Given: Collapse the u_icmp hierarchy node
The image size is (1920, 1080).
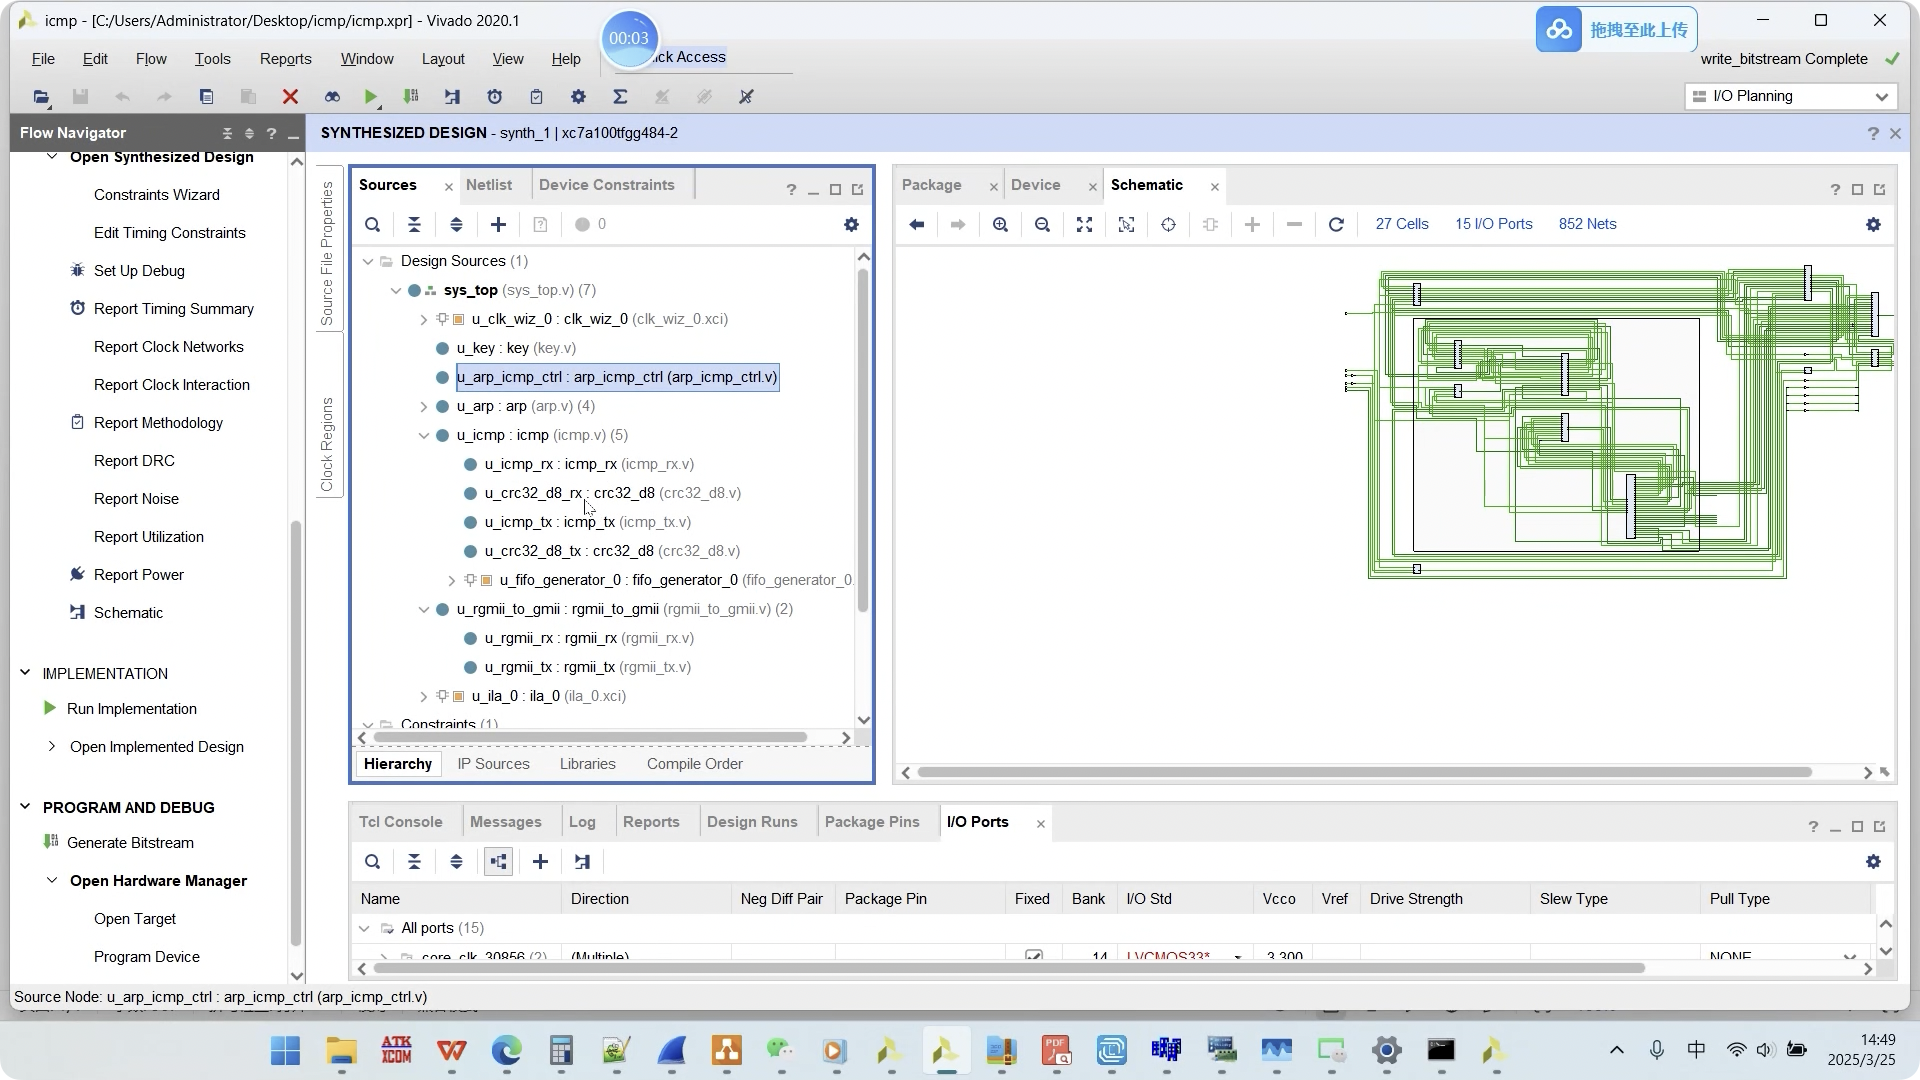Looking at the screenshot, I should point(424,436).
